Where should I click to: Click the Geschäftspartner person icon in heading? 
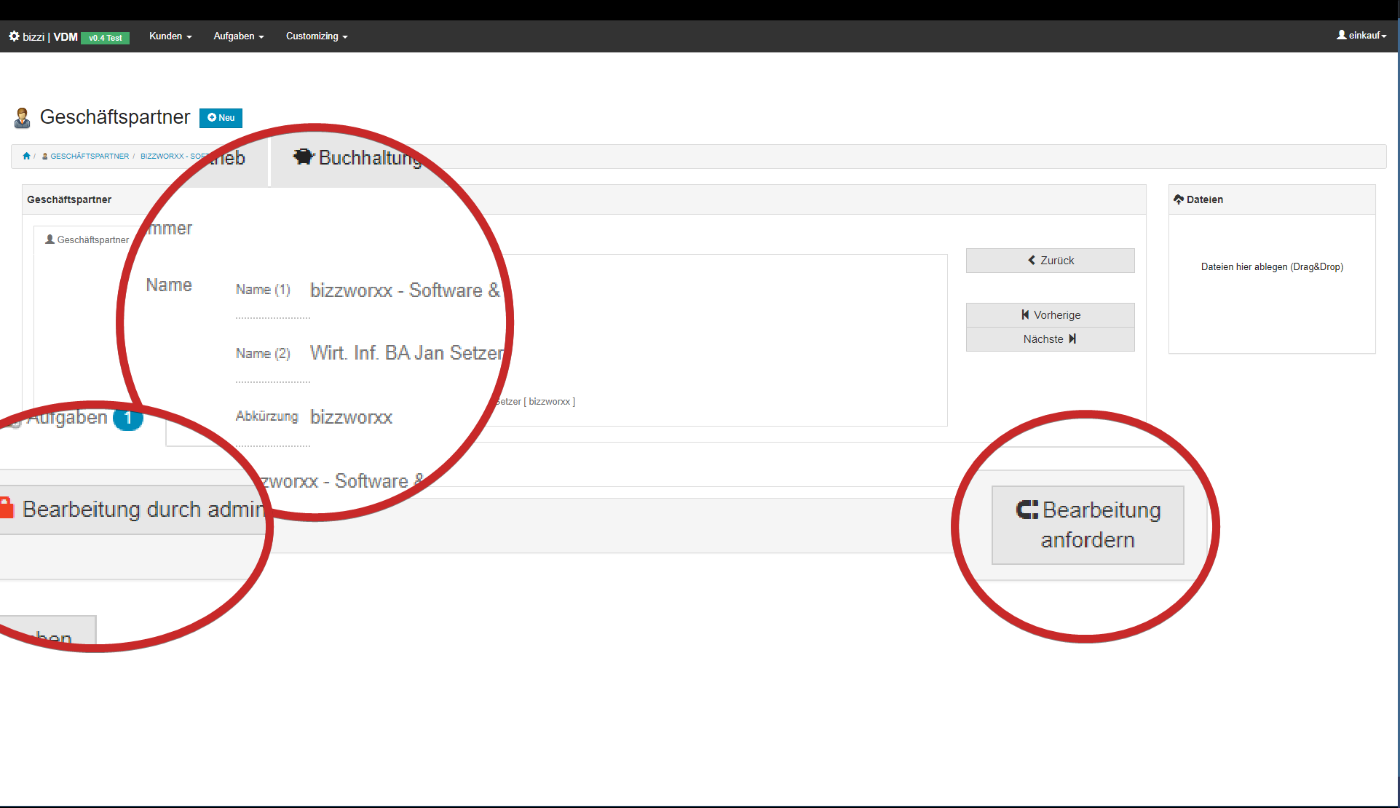(22, 118)
